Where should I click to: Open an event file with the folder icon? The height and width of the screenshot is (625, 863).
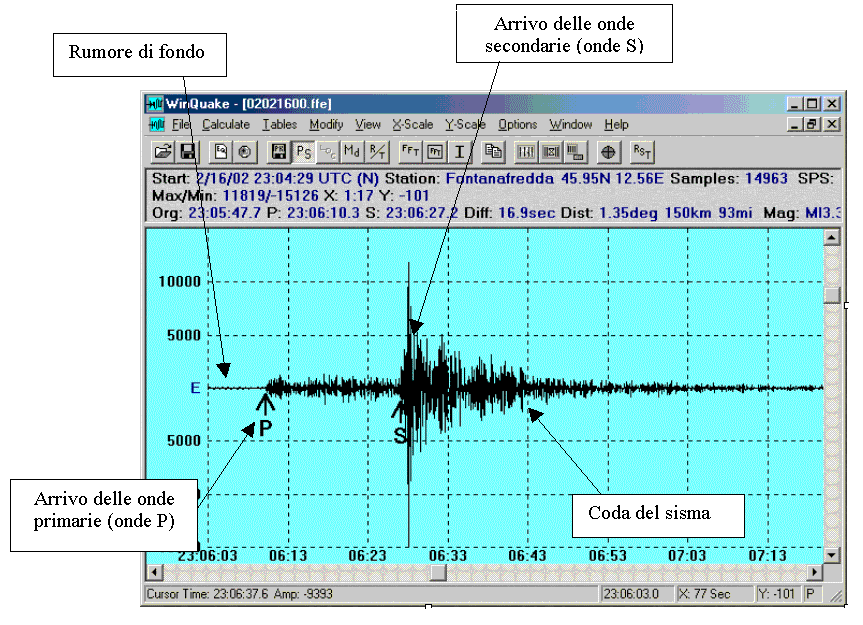[x=162, y=151]
